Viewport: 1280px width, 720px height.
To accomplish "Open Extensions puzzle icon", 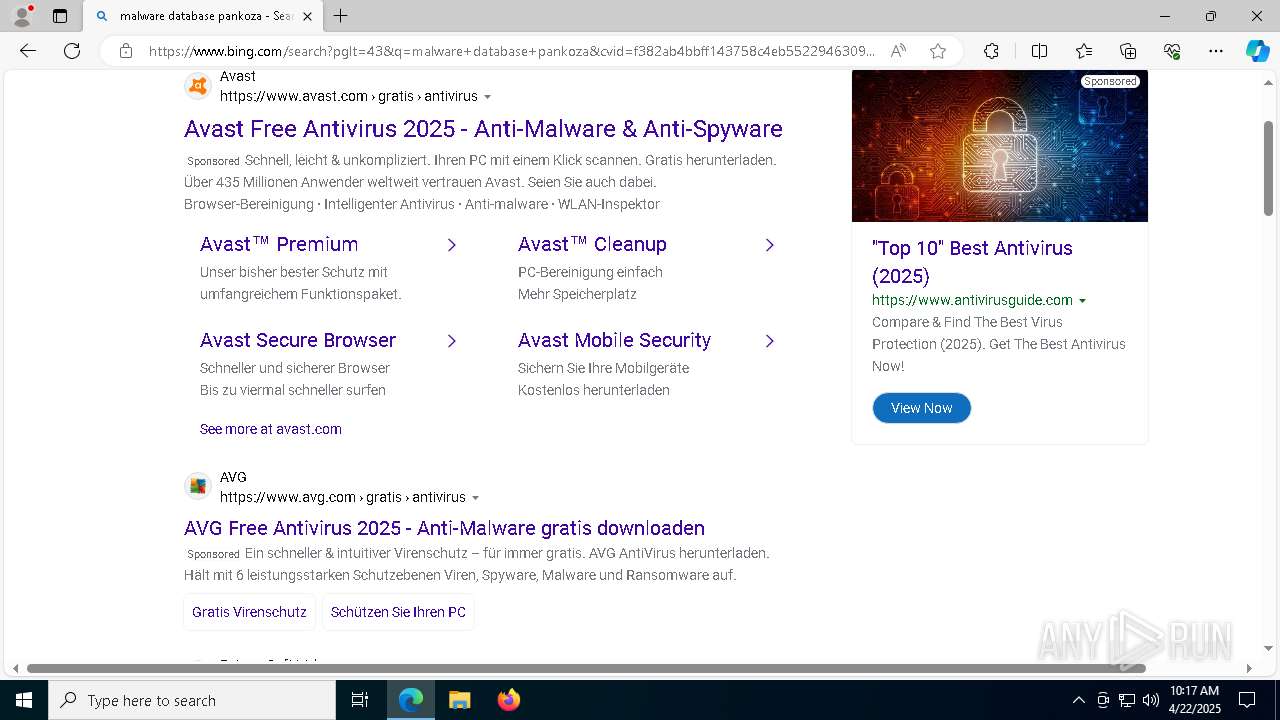I will tap(991, 51).
